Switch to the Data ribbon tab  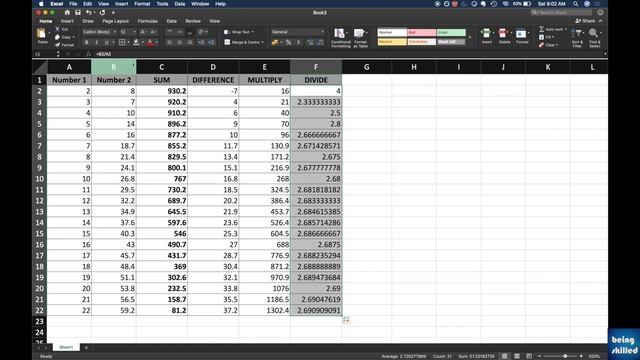pos(171,21)
